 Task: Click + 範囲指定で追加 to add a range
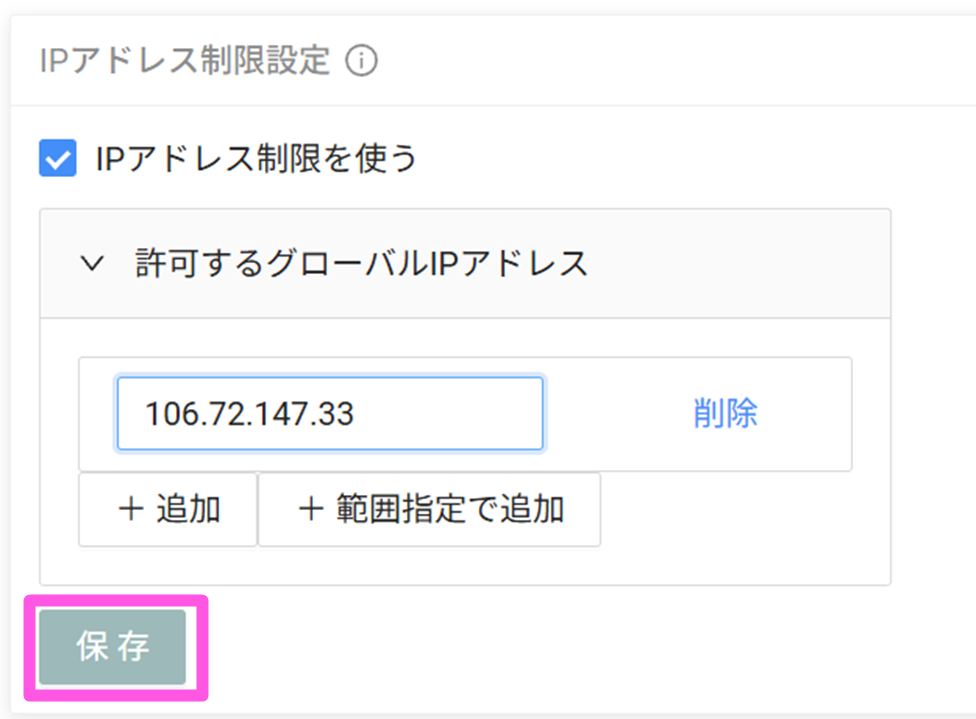click(x=429, y=510)
